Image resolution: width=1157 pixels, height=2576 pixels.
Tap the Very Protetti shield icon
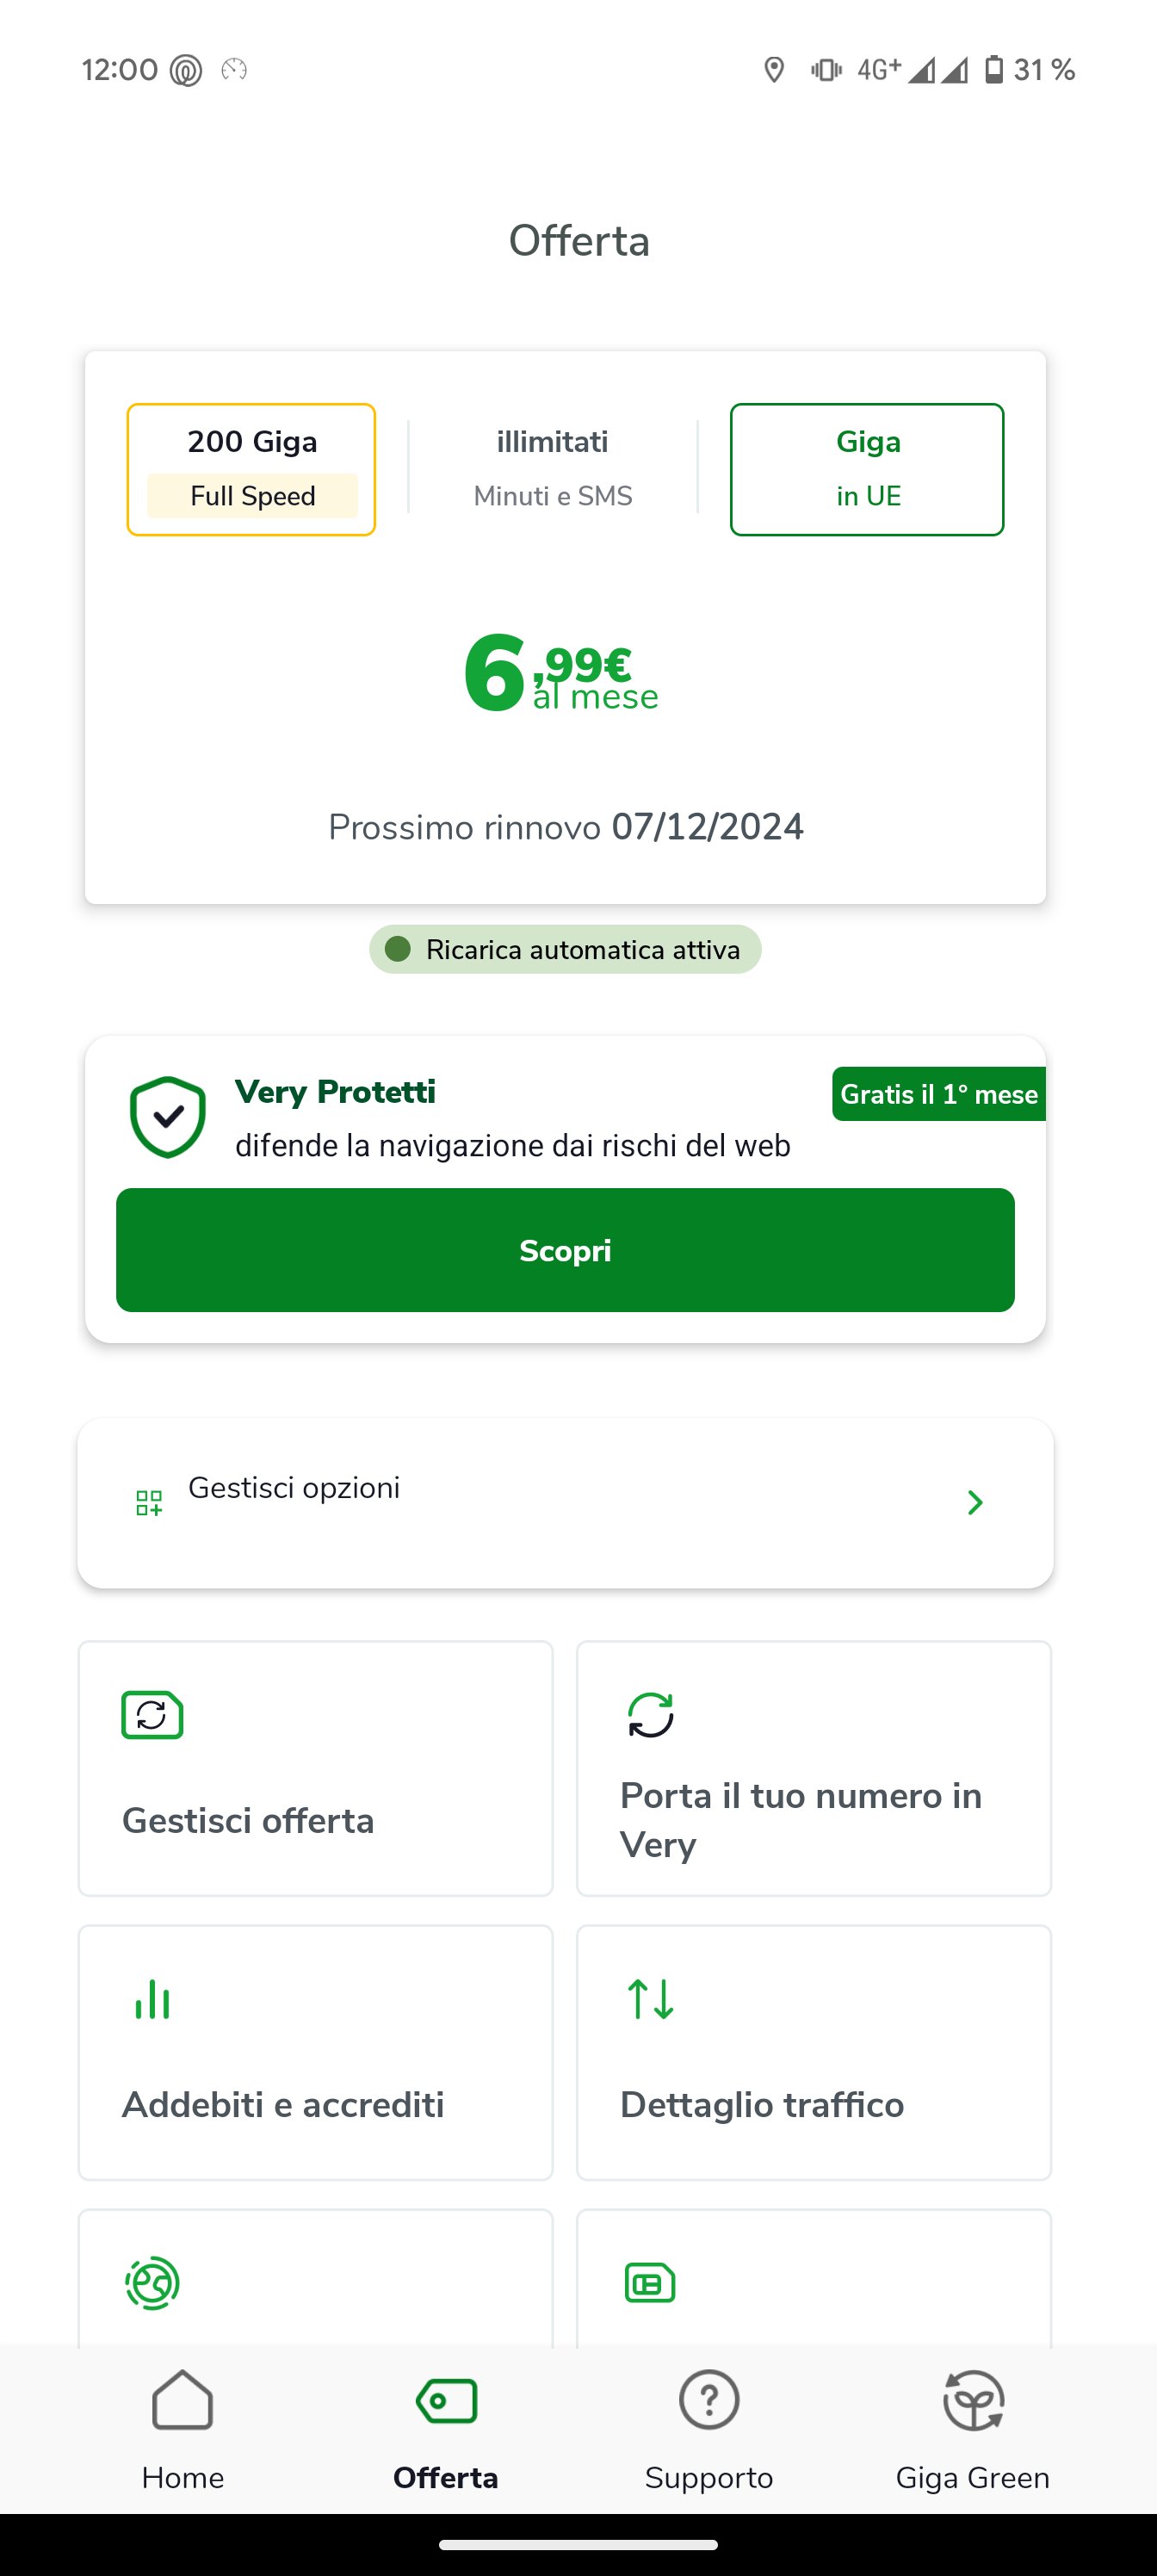(168, 1117)
